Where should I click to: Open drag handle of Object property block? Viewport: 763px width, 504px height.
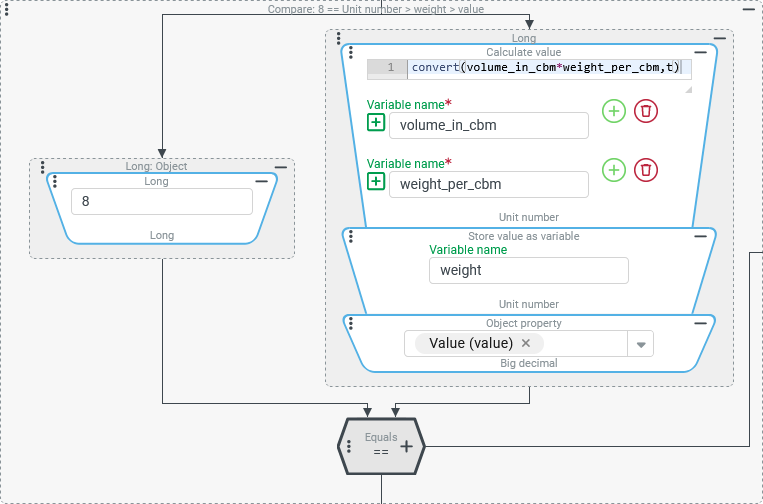point(351,323)
